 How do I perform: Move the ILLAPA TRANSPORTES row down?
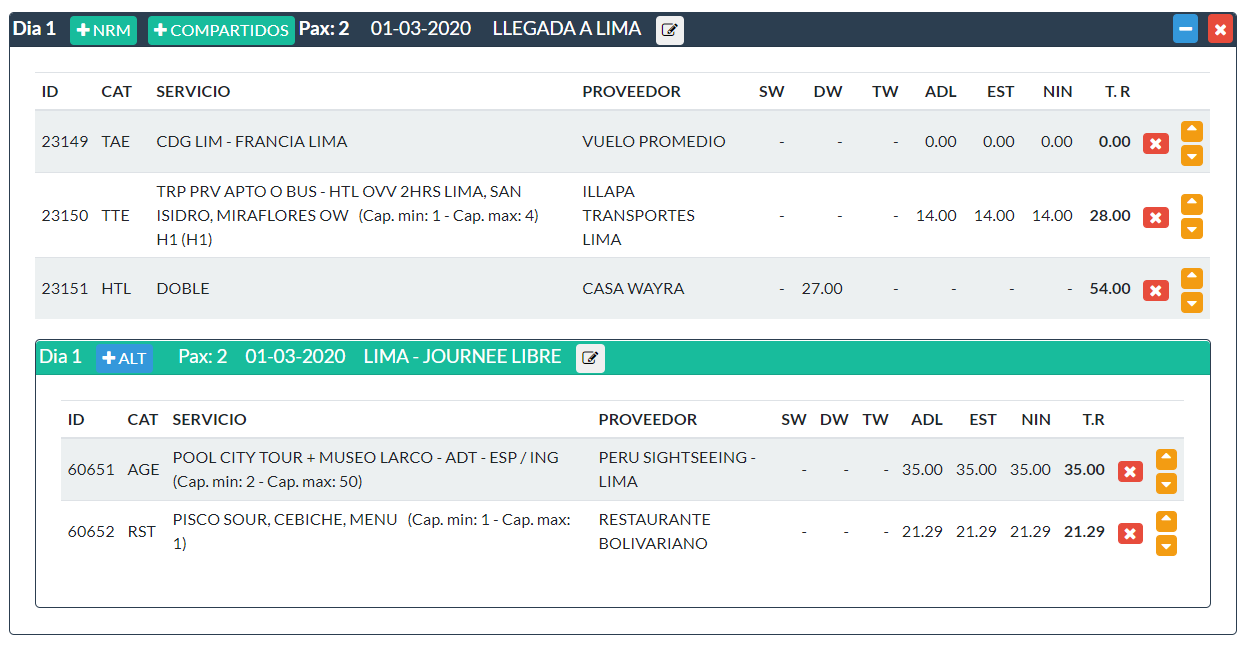tap(1191, 229)
